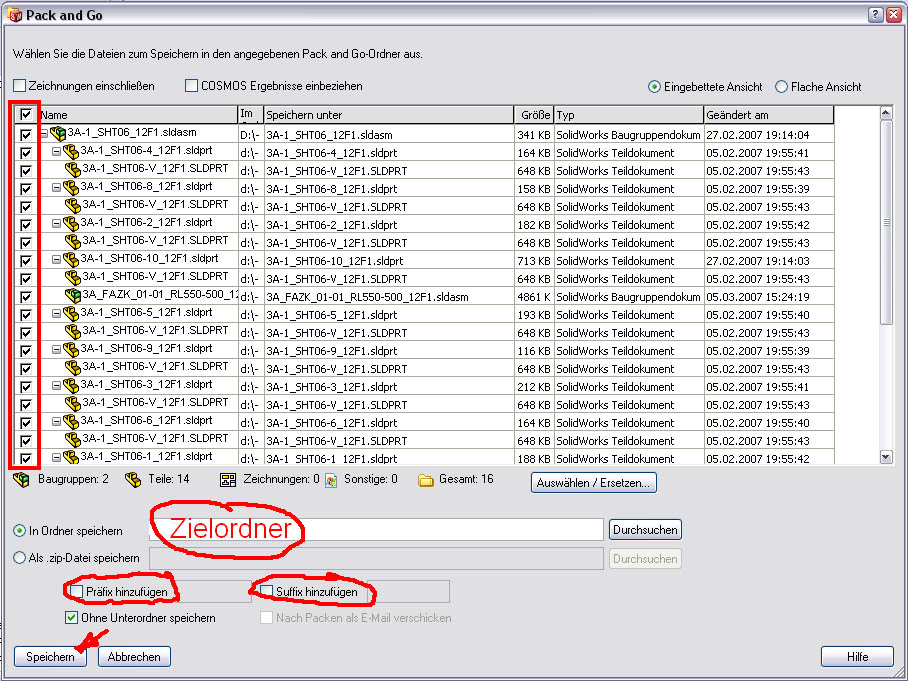Uncheck the 3A-1_SHT06-10_12F1.sldprt row checkbox
The width and height of the screenshot is (908, 681).
coord(25,260)
